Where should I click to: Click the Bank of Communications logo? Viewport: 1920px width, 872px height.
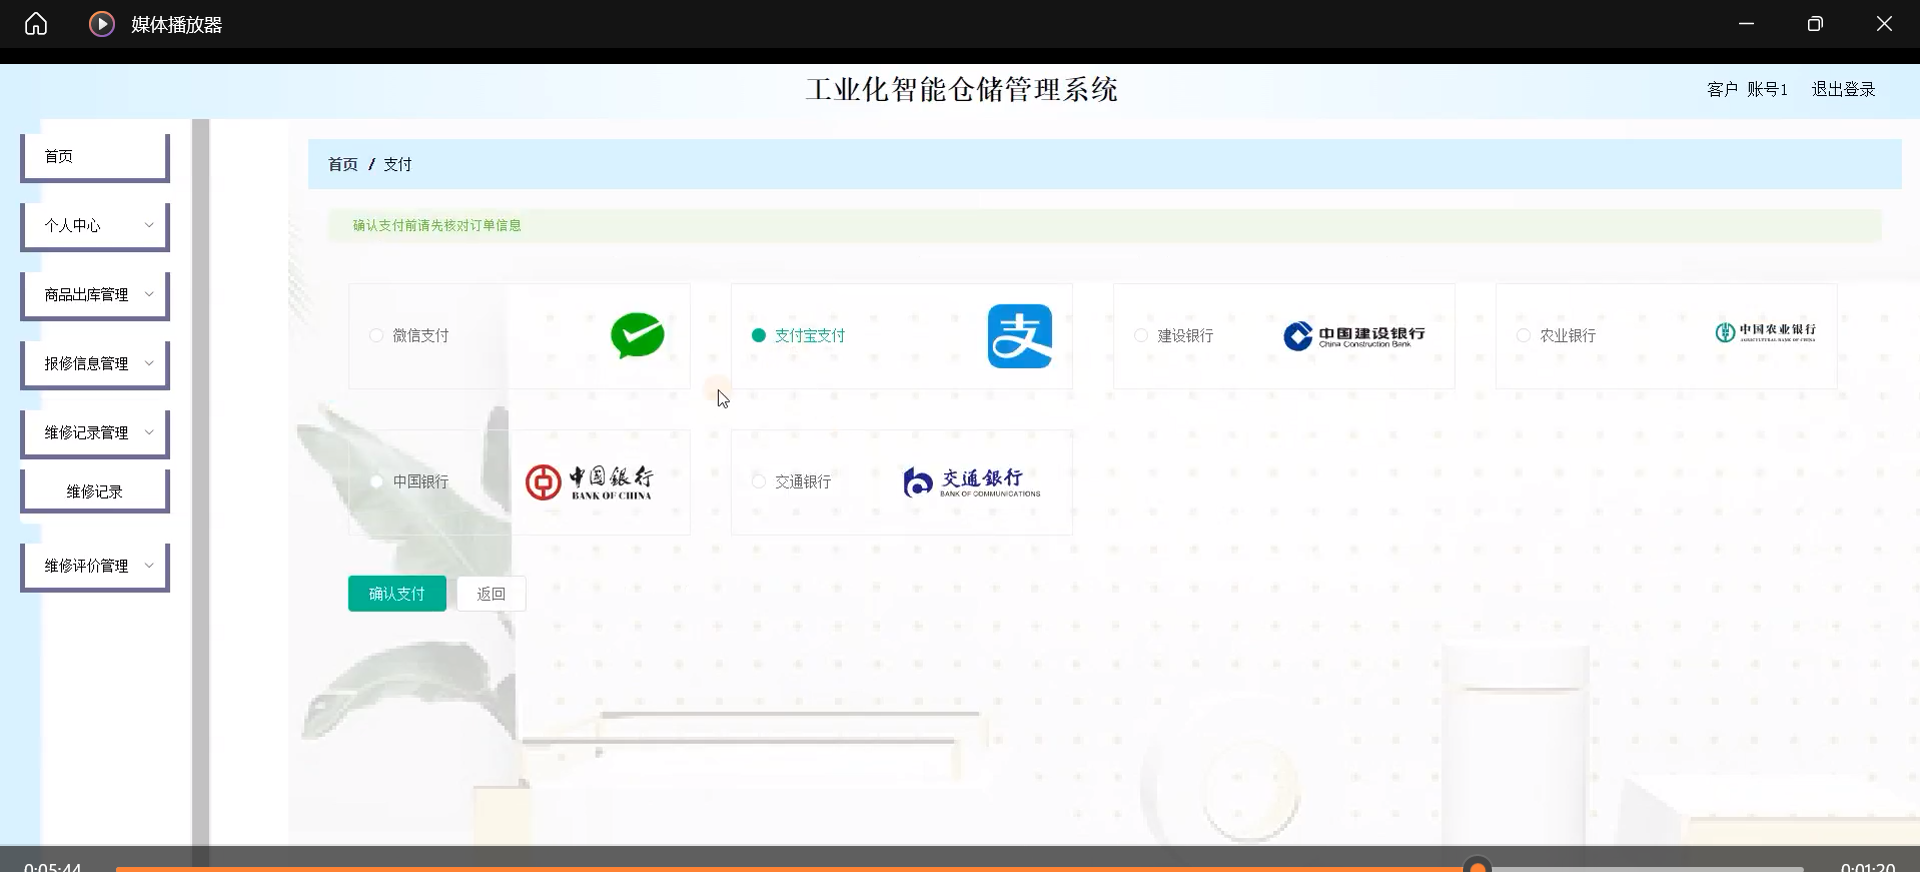971,482
